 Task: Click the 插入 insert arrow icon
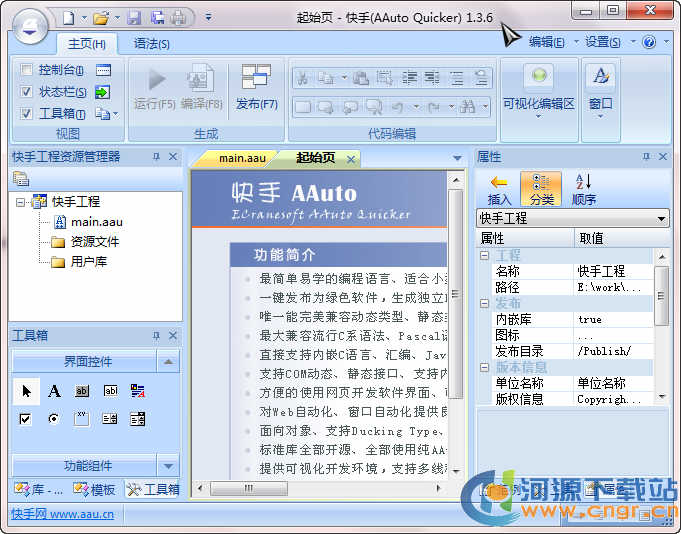click(499, 182)
